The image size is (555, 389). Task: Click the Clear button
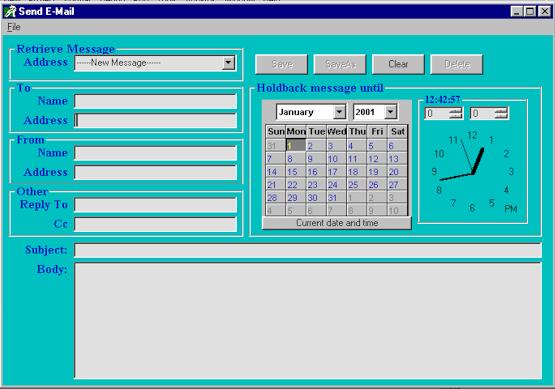point(398,64)
